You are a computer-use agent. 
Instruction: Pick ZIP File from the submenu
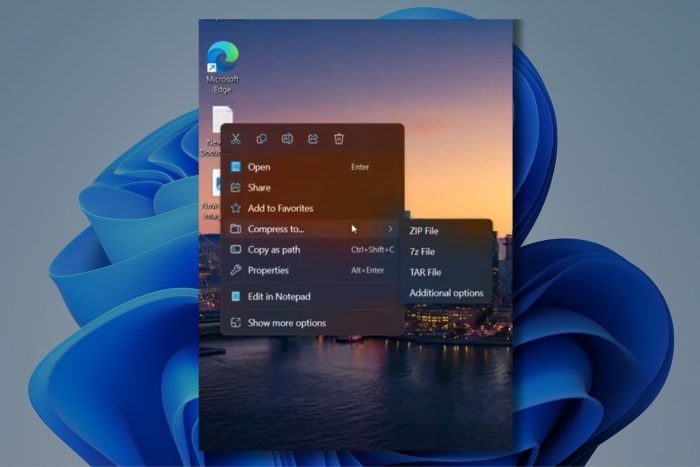coord(448,231)
